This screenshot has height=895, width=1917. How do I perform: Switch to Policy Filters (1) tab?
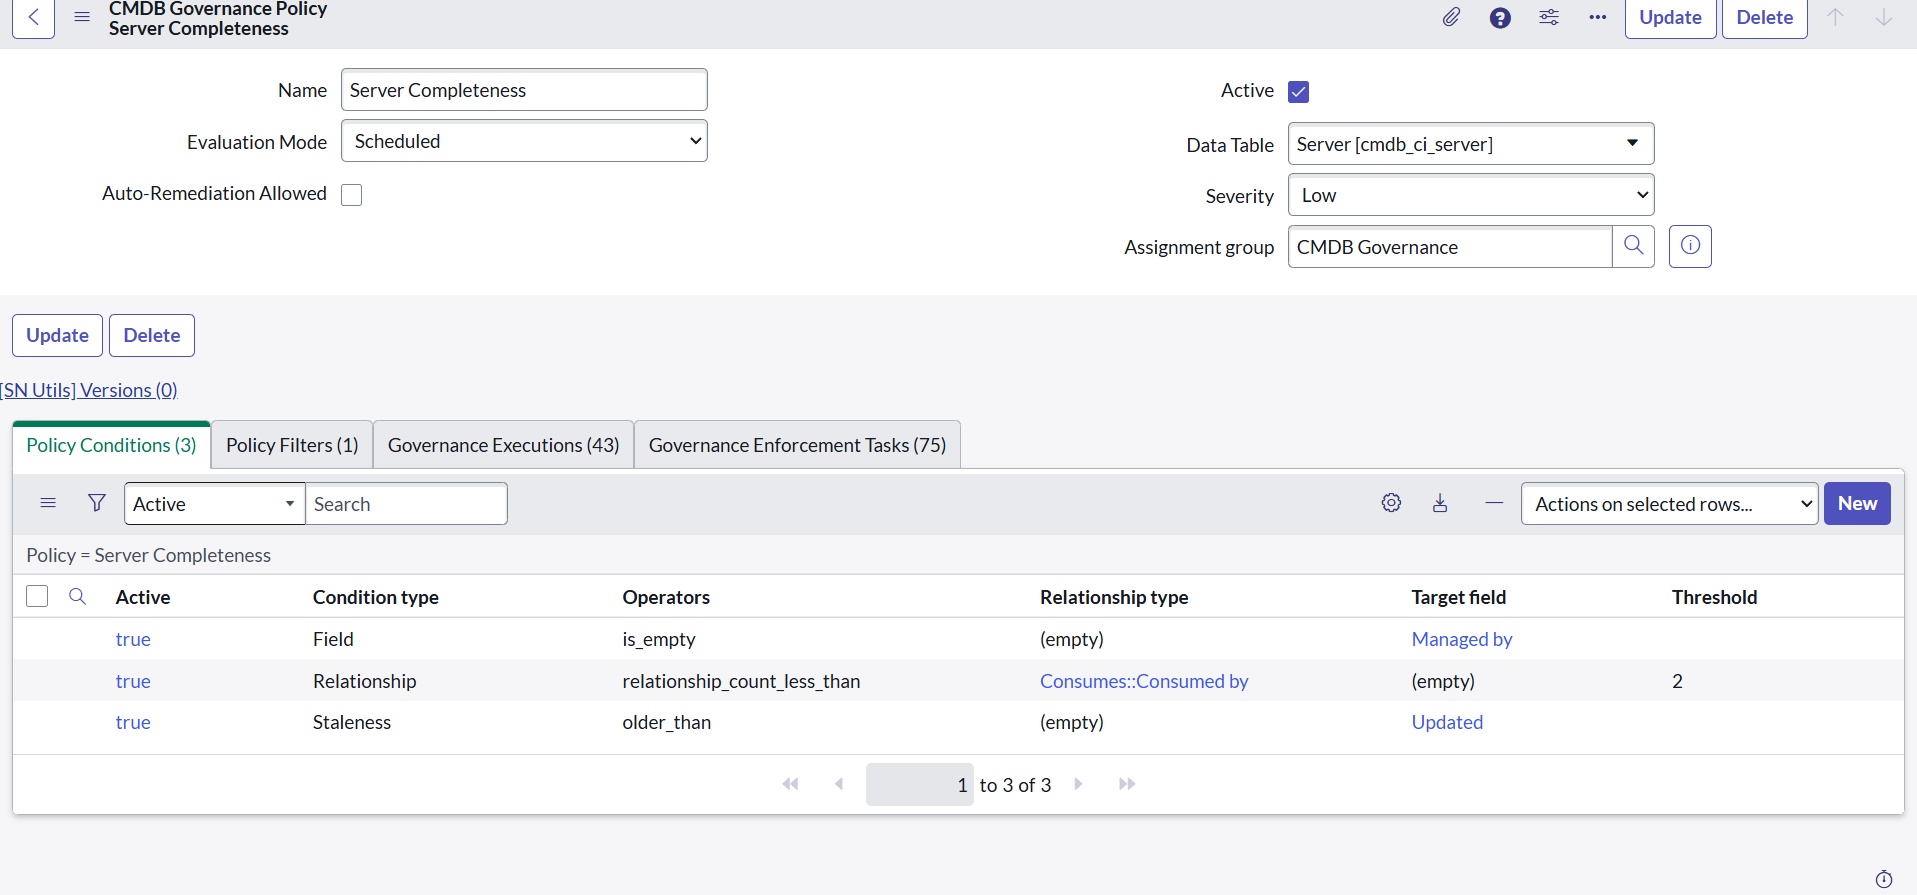tap(292, 445)
